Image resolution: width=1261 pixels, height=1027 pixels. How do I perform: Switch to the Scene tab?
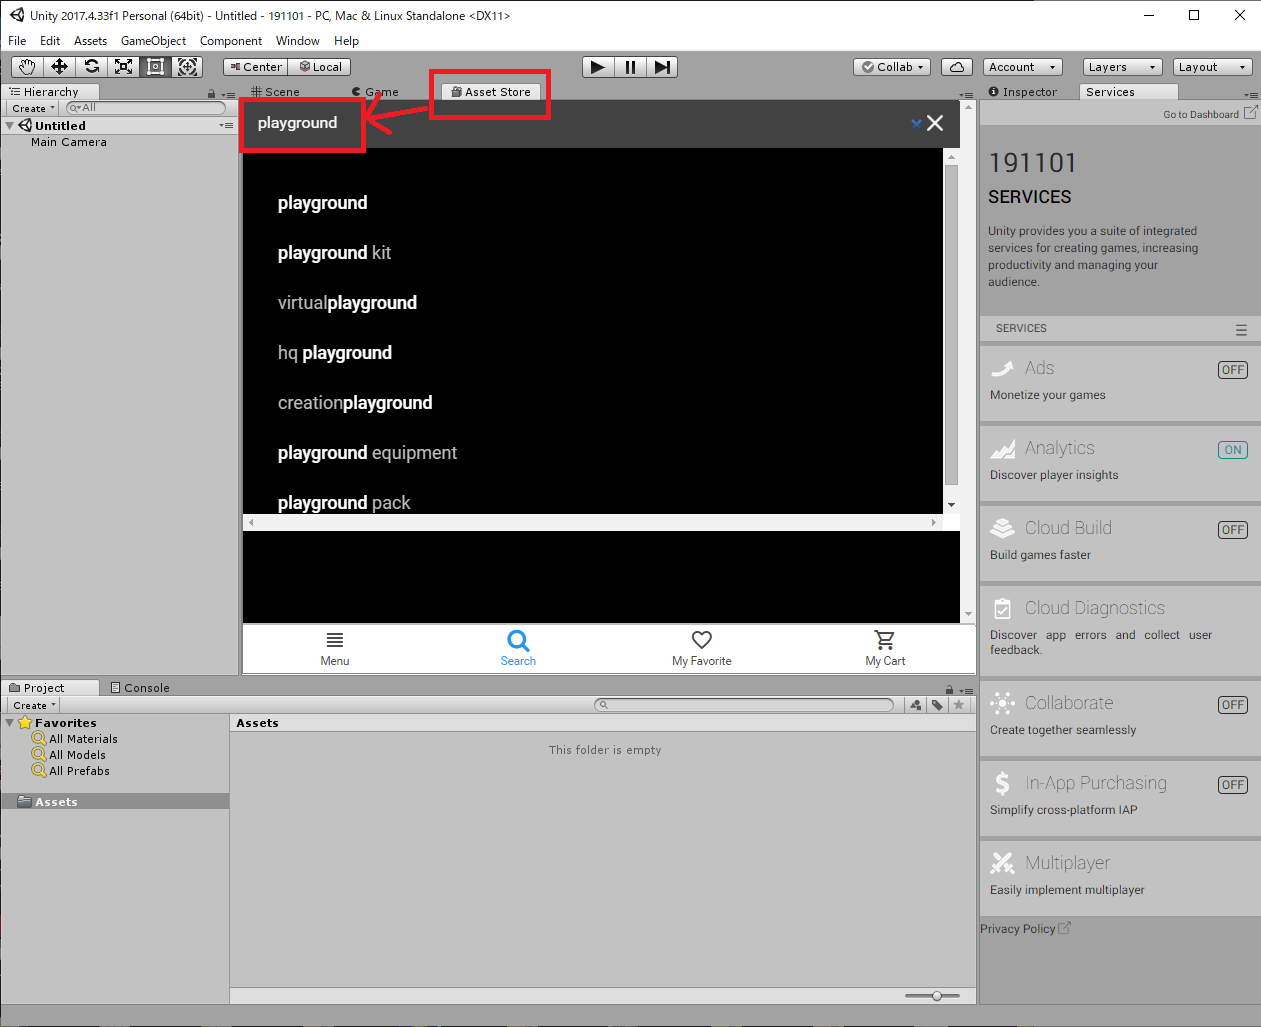click(x=275, y=92)
